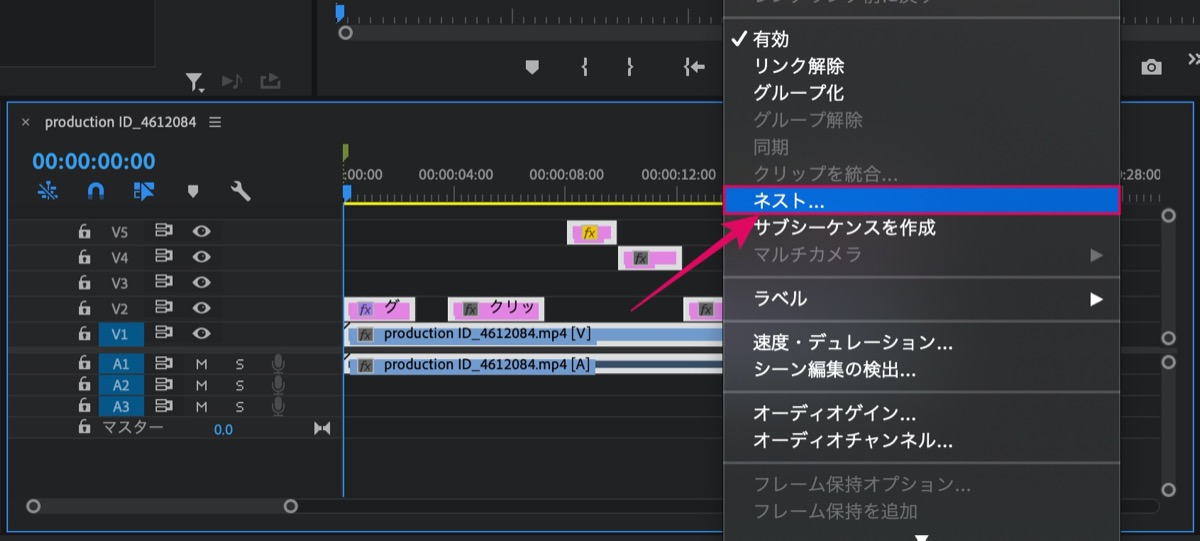Viewport: 1200px width, 541px height.
Task: Toggle lock on the Master track
Action: 85,428
